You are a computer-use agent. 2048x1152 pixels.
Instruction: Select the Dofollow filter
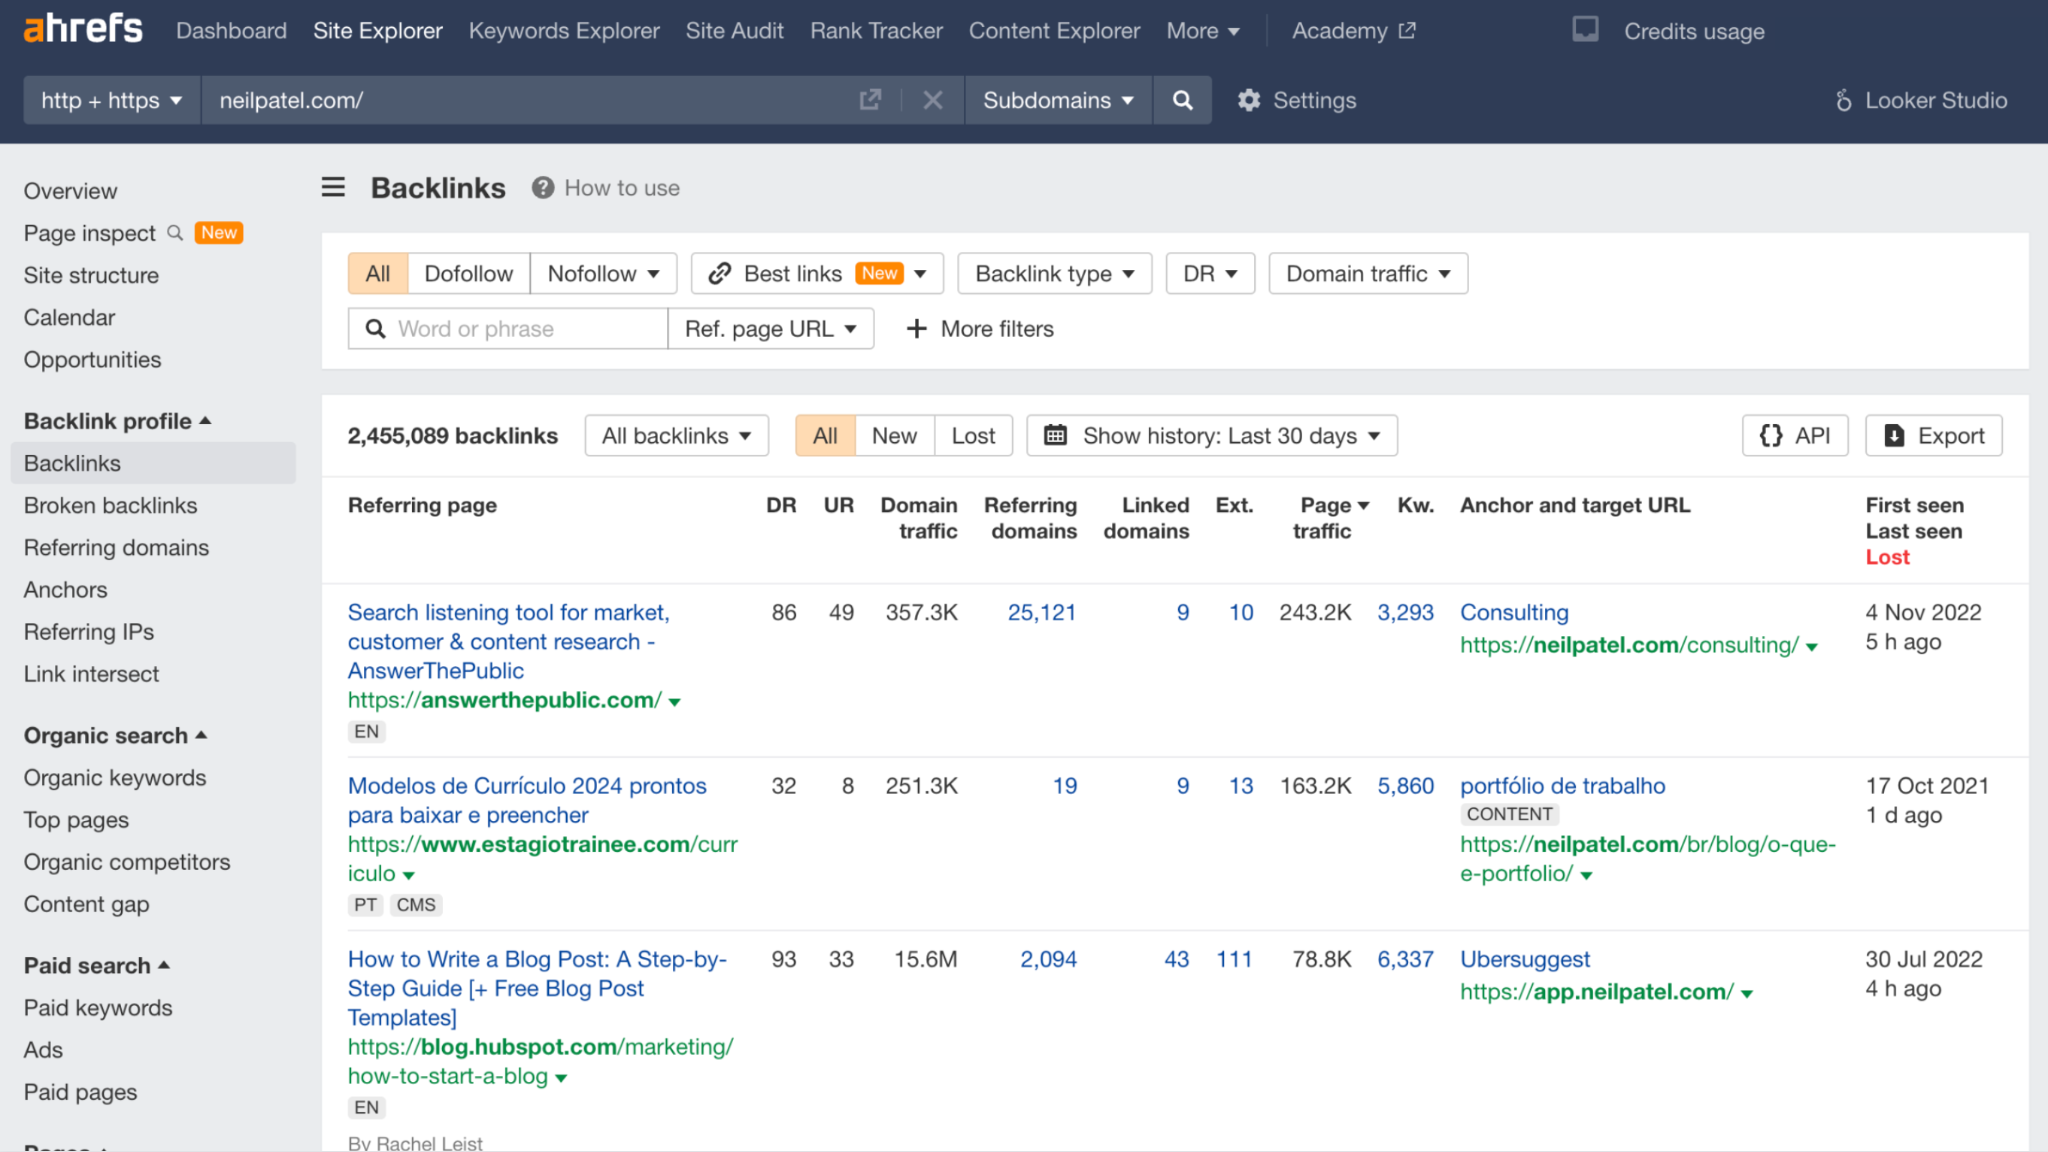[468, 273]
